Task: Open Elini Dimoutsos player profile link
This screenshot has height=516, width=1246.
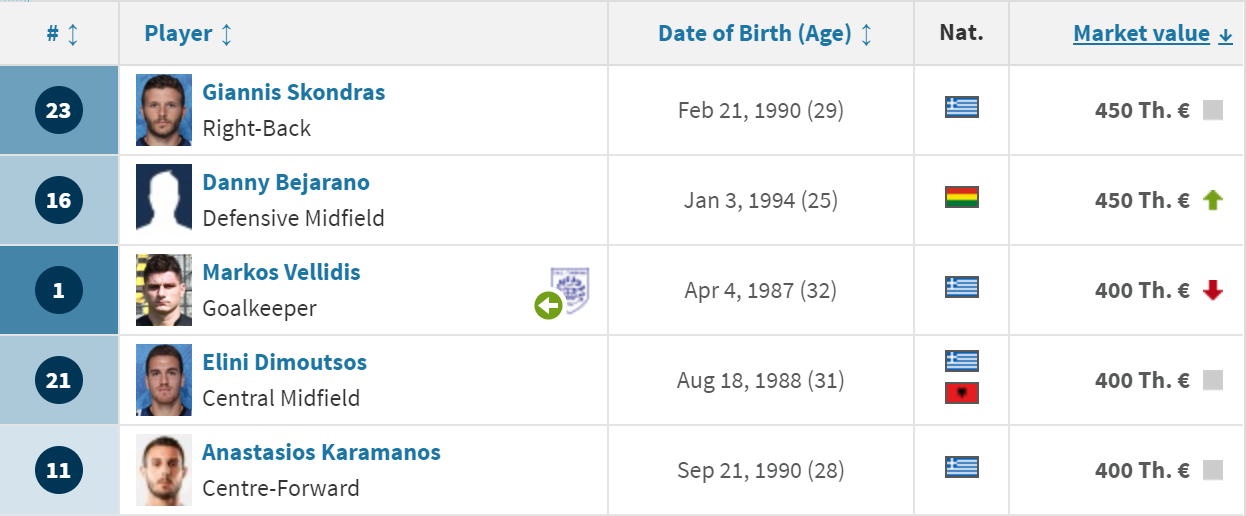Action: [285, 362]
